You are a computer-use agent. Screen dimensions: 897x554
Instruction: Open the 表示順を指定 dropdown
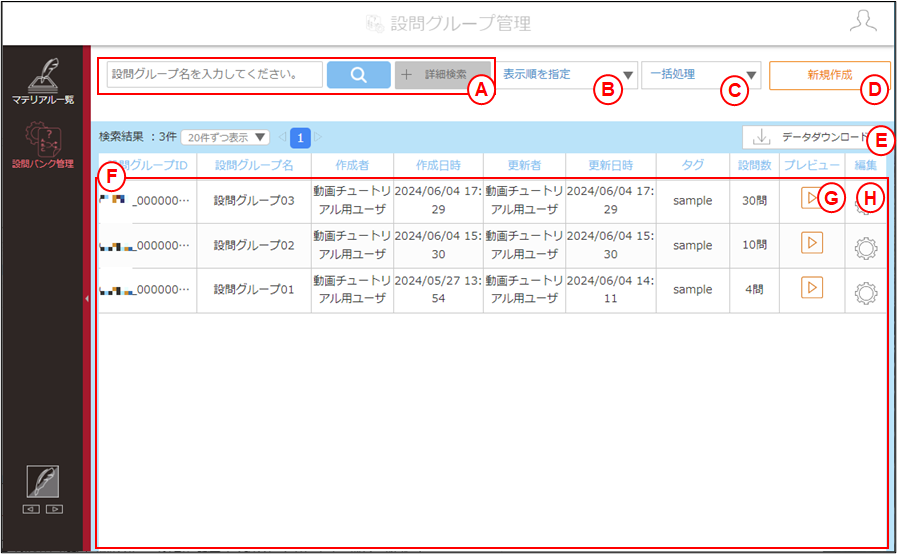coord(566,75)
